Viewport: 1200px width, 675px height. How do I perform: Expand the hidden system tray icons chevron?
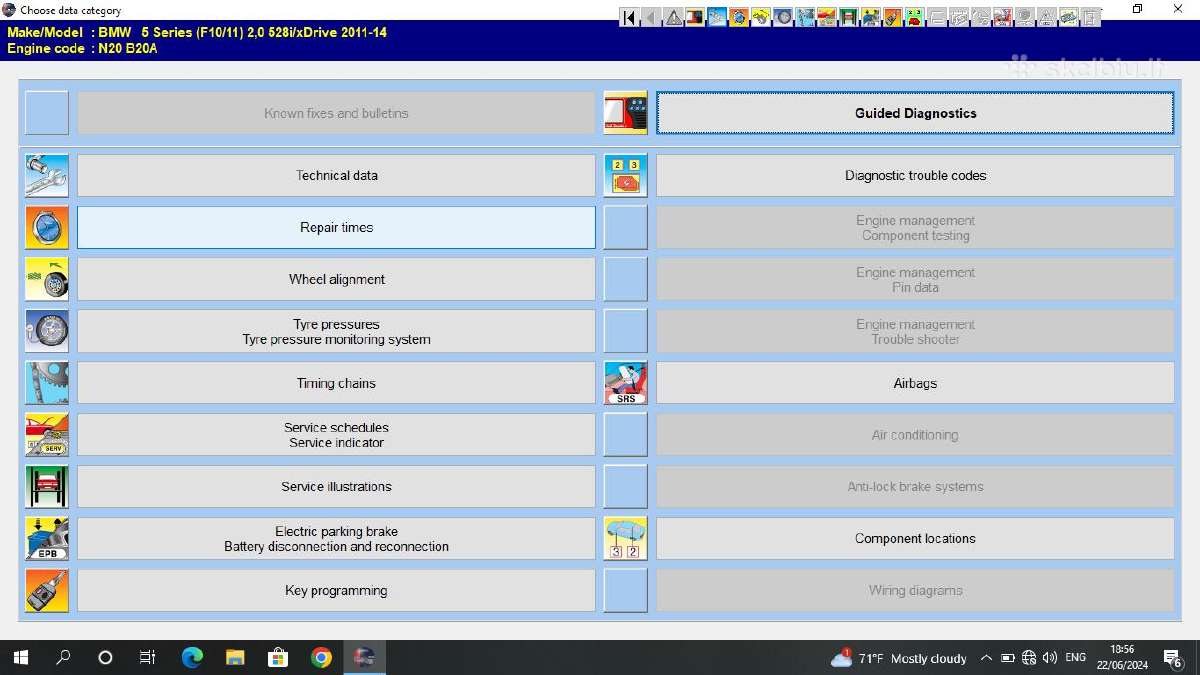tap(986, 658)
